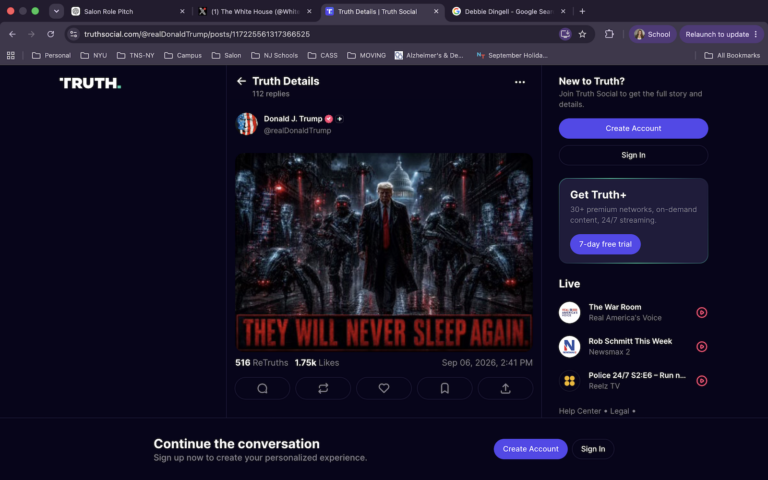Open the Legal link
Screen dimensions: 768x480
point(619,411)
